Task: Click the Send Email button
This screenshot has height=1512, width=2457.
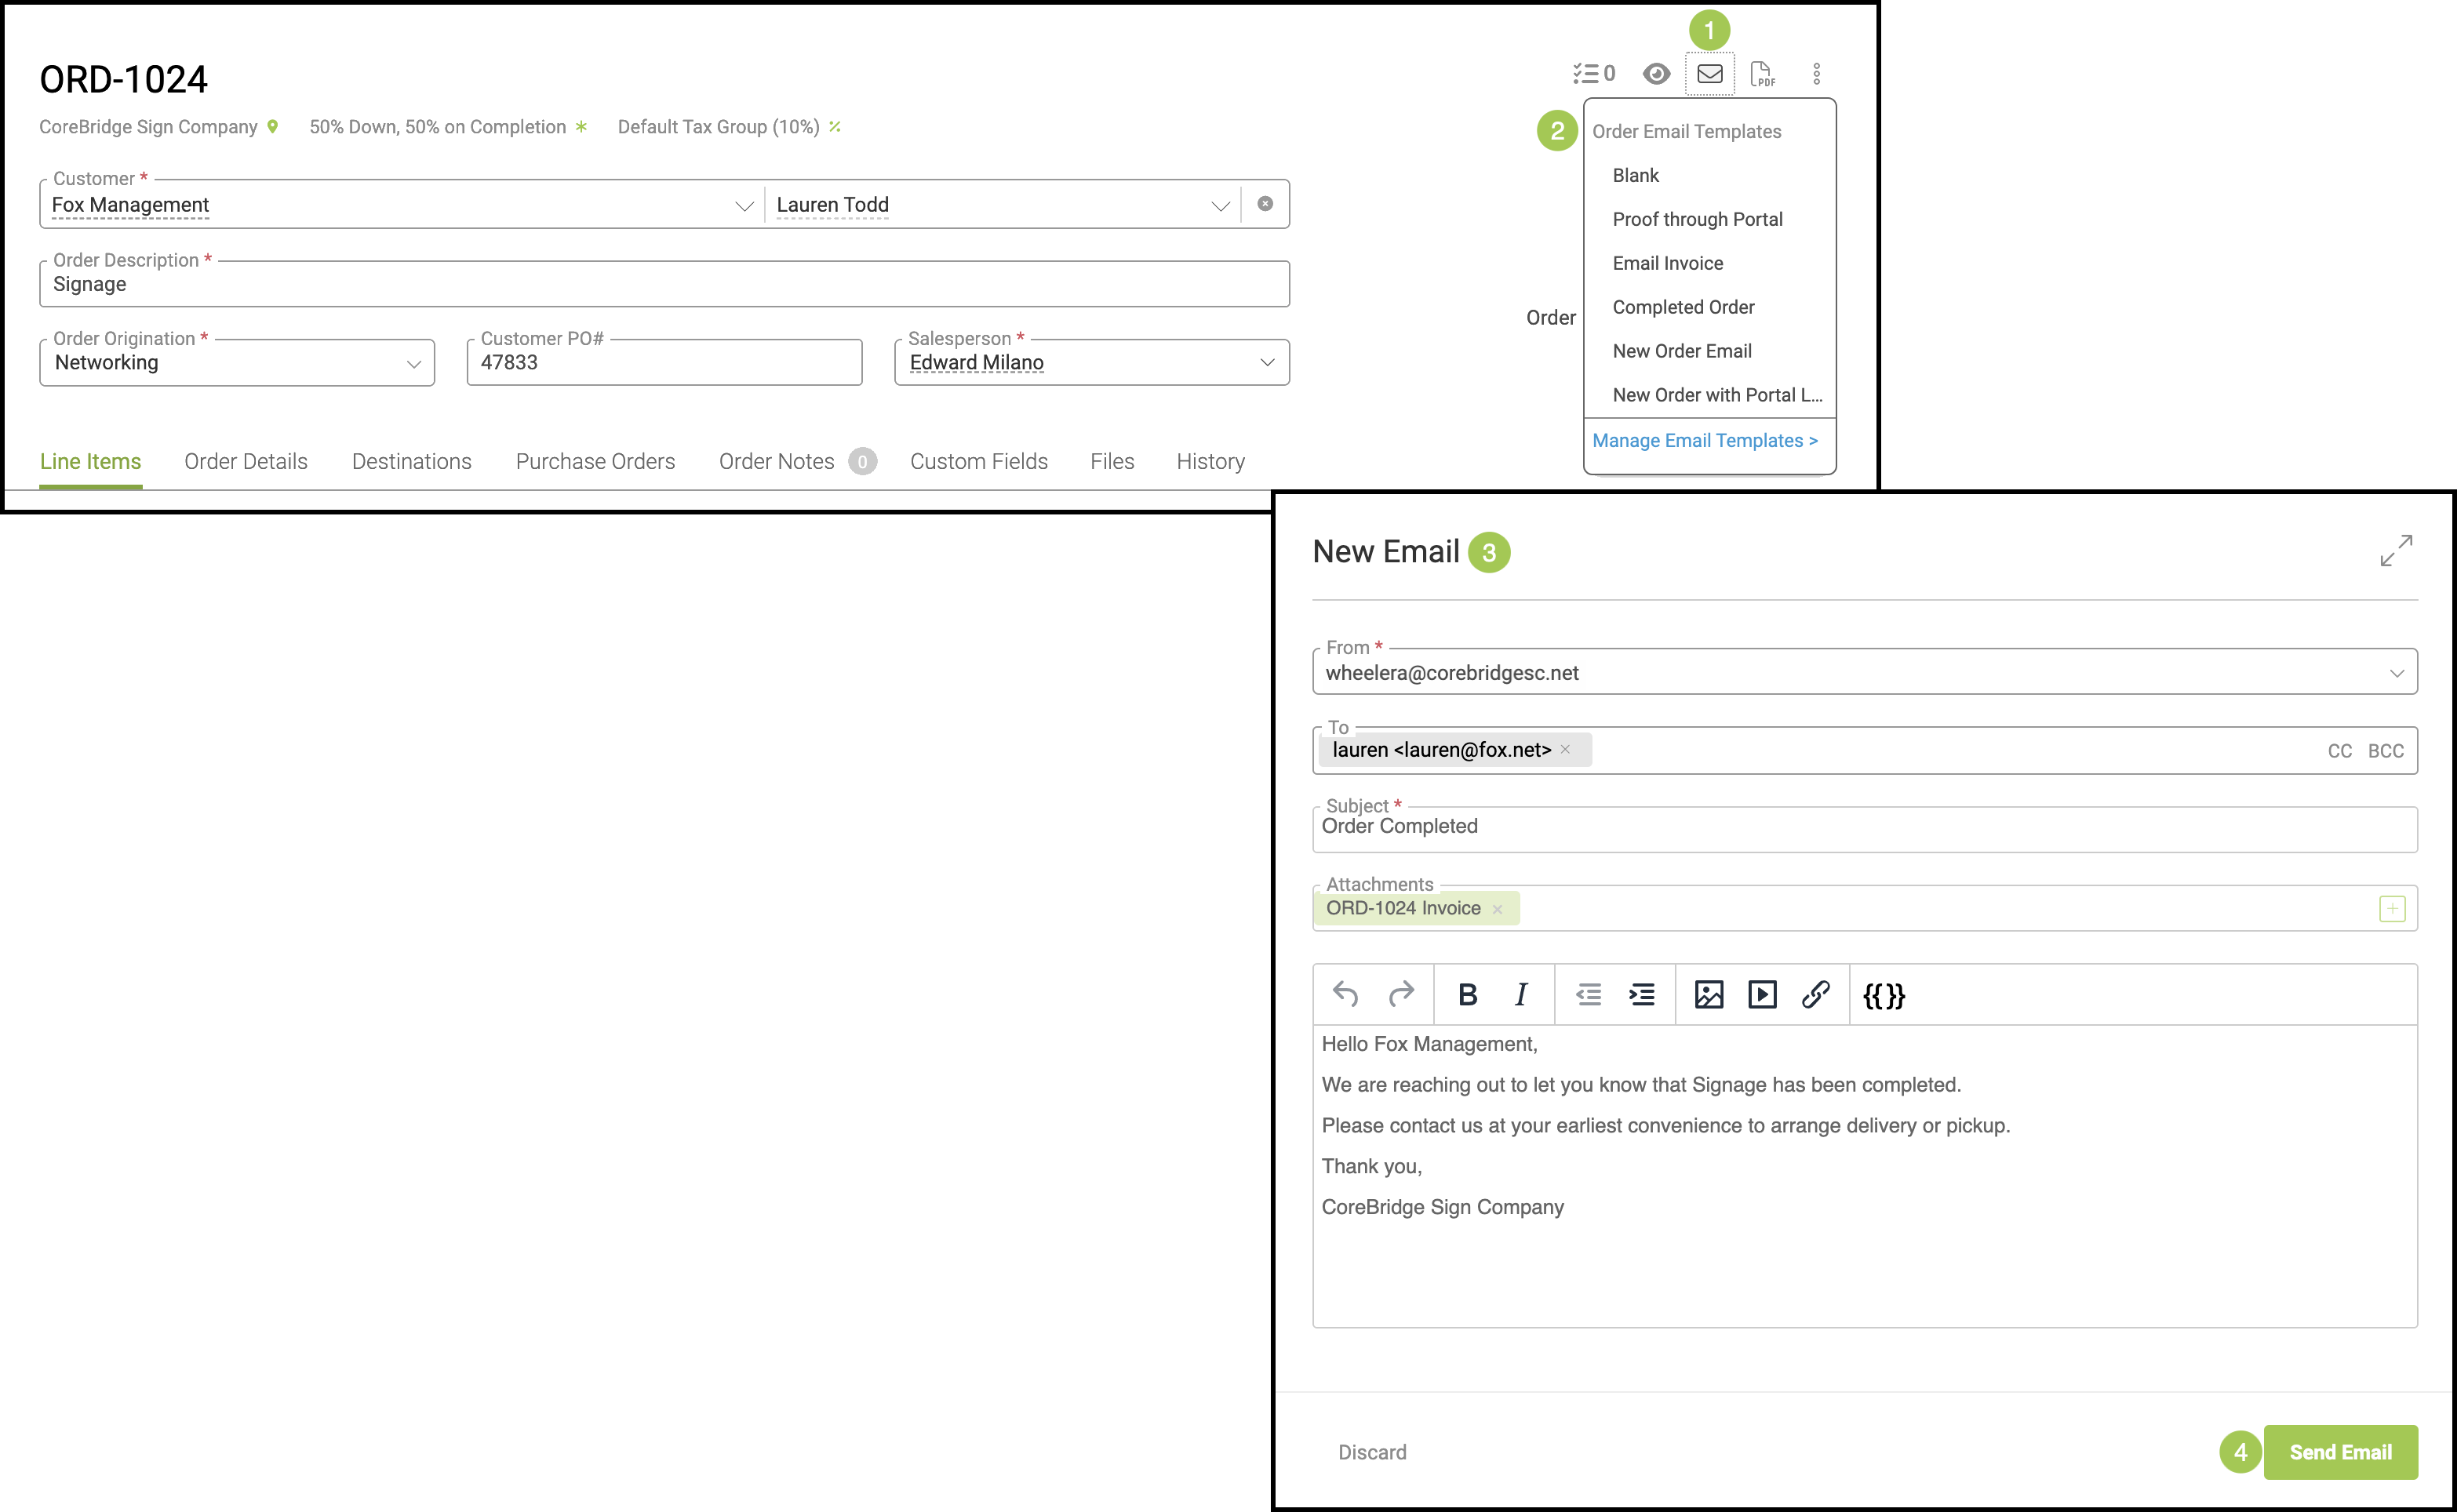Action: click(x=2339, y=1451)
